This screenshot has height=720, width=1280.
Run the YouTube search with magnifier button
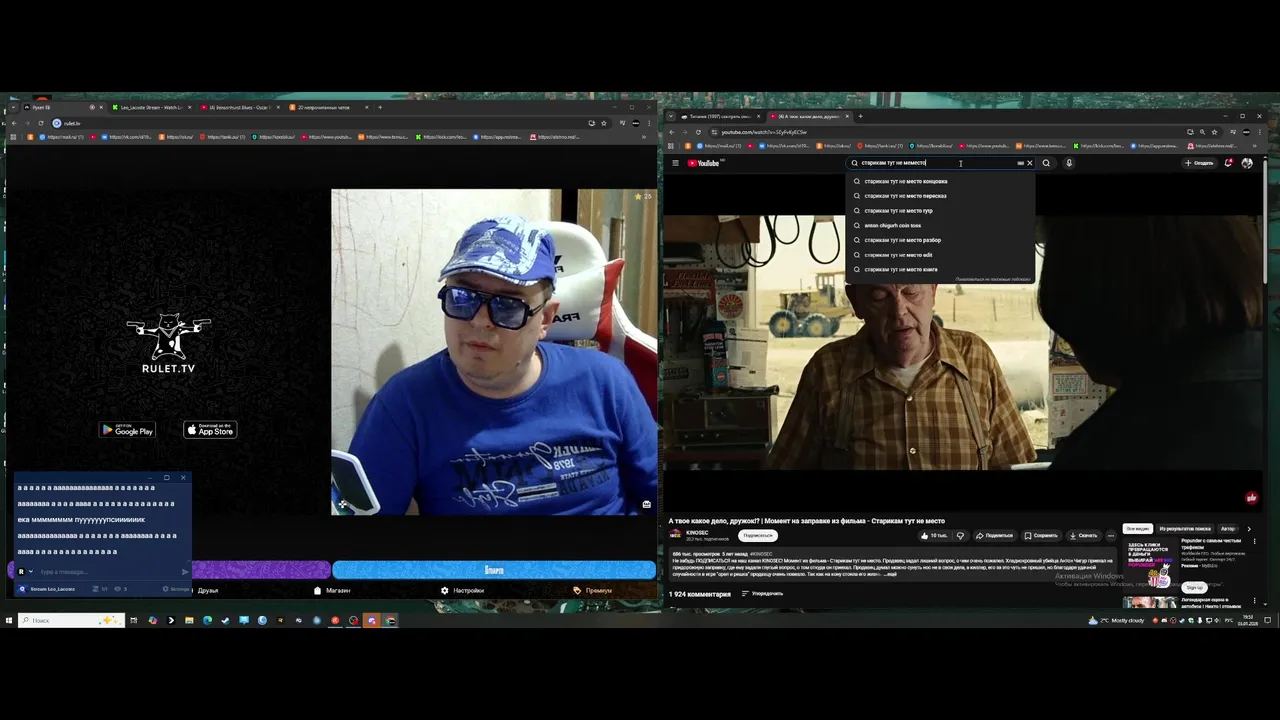click(1046, 163)
